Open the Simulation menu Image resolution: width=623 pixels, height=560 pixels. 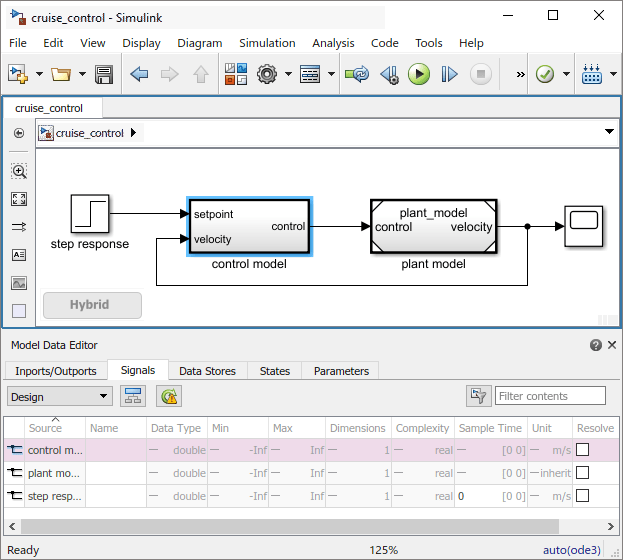coord(267,43)
